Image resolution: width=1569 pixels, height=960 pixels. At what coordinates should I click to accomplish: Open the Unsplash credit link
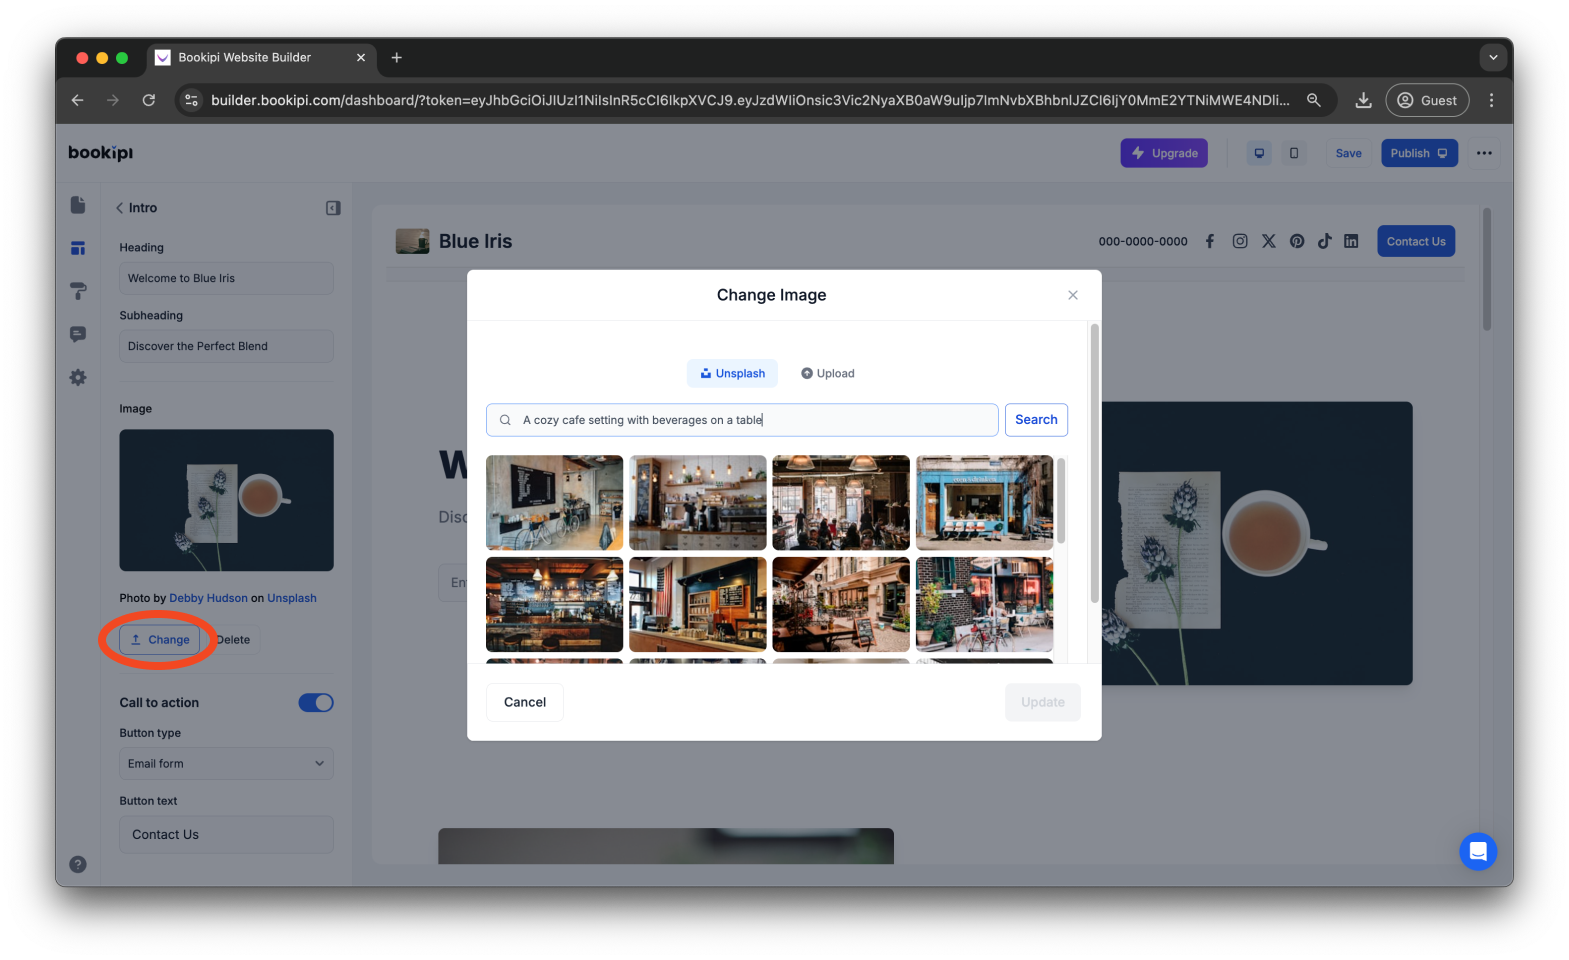click(292, 598)
